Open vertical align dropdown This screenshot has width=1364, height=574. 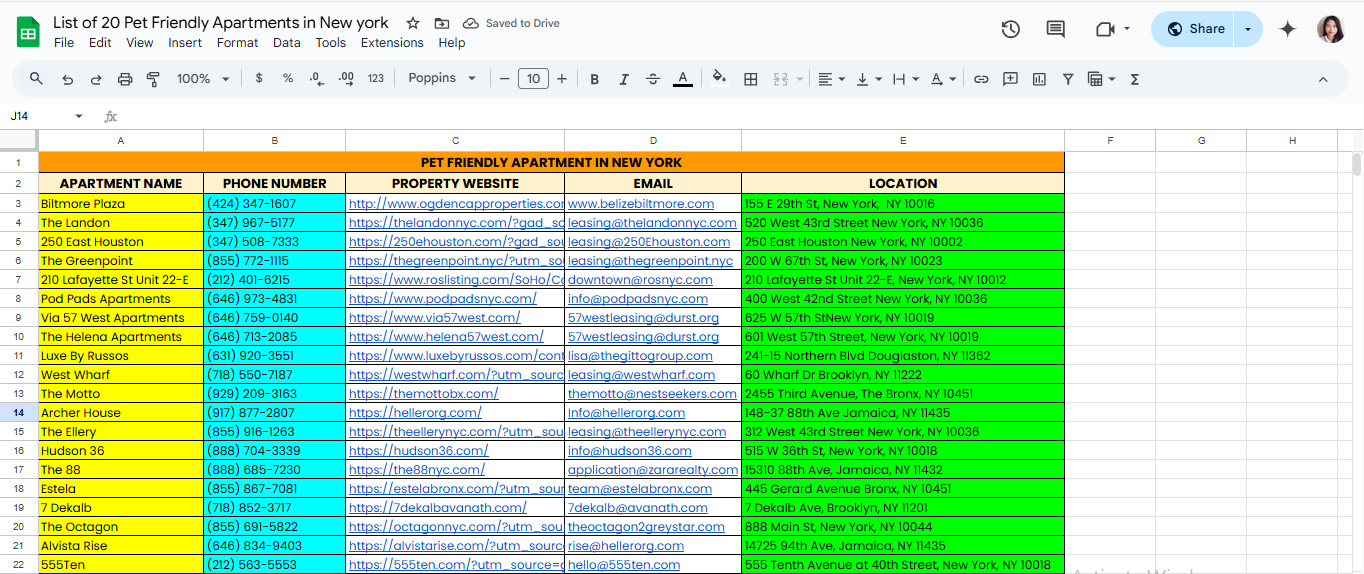point(869,79)
